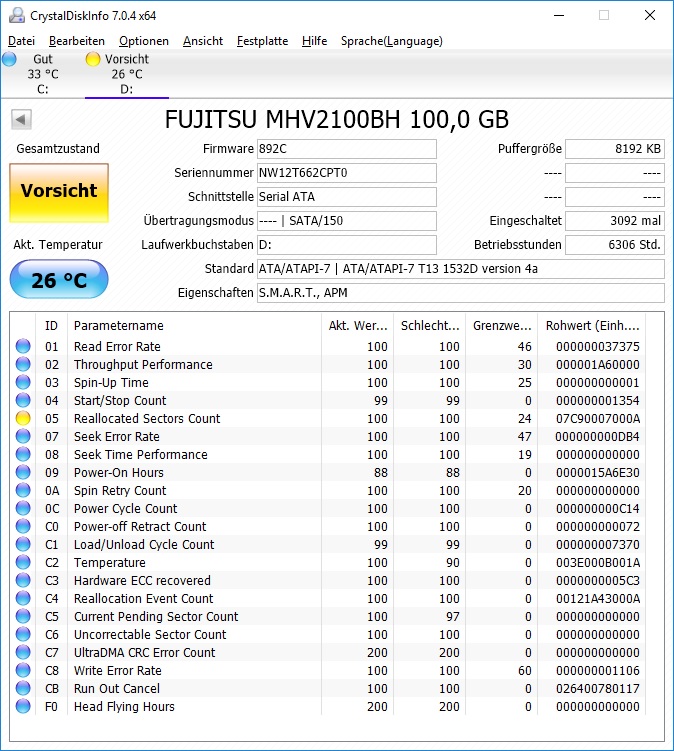
Task: Select the Reallocated Sectors Count row text
Action: pyautogui.click(x=147, y=419)
